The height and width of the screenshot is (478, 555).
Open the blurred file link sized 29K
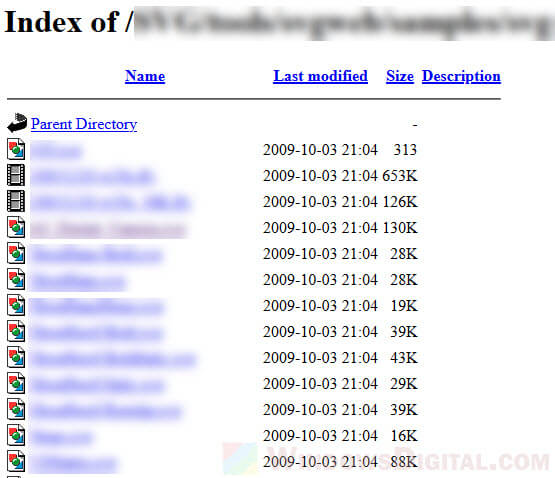(97, 385)
